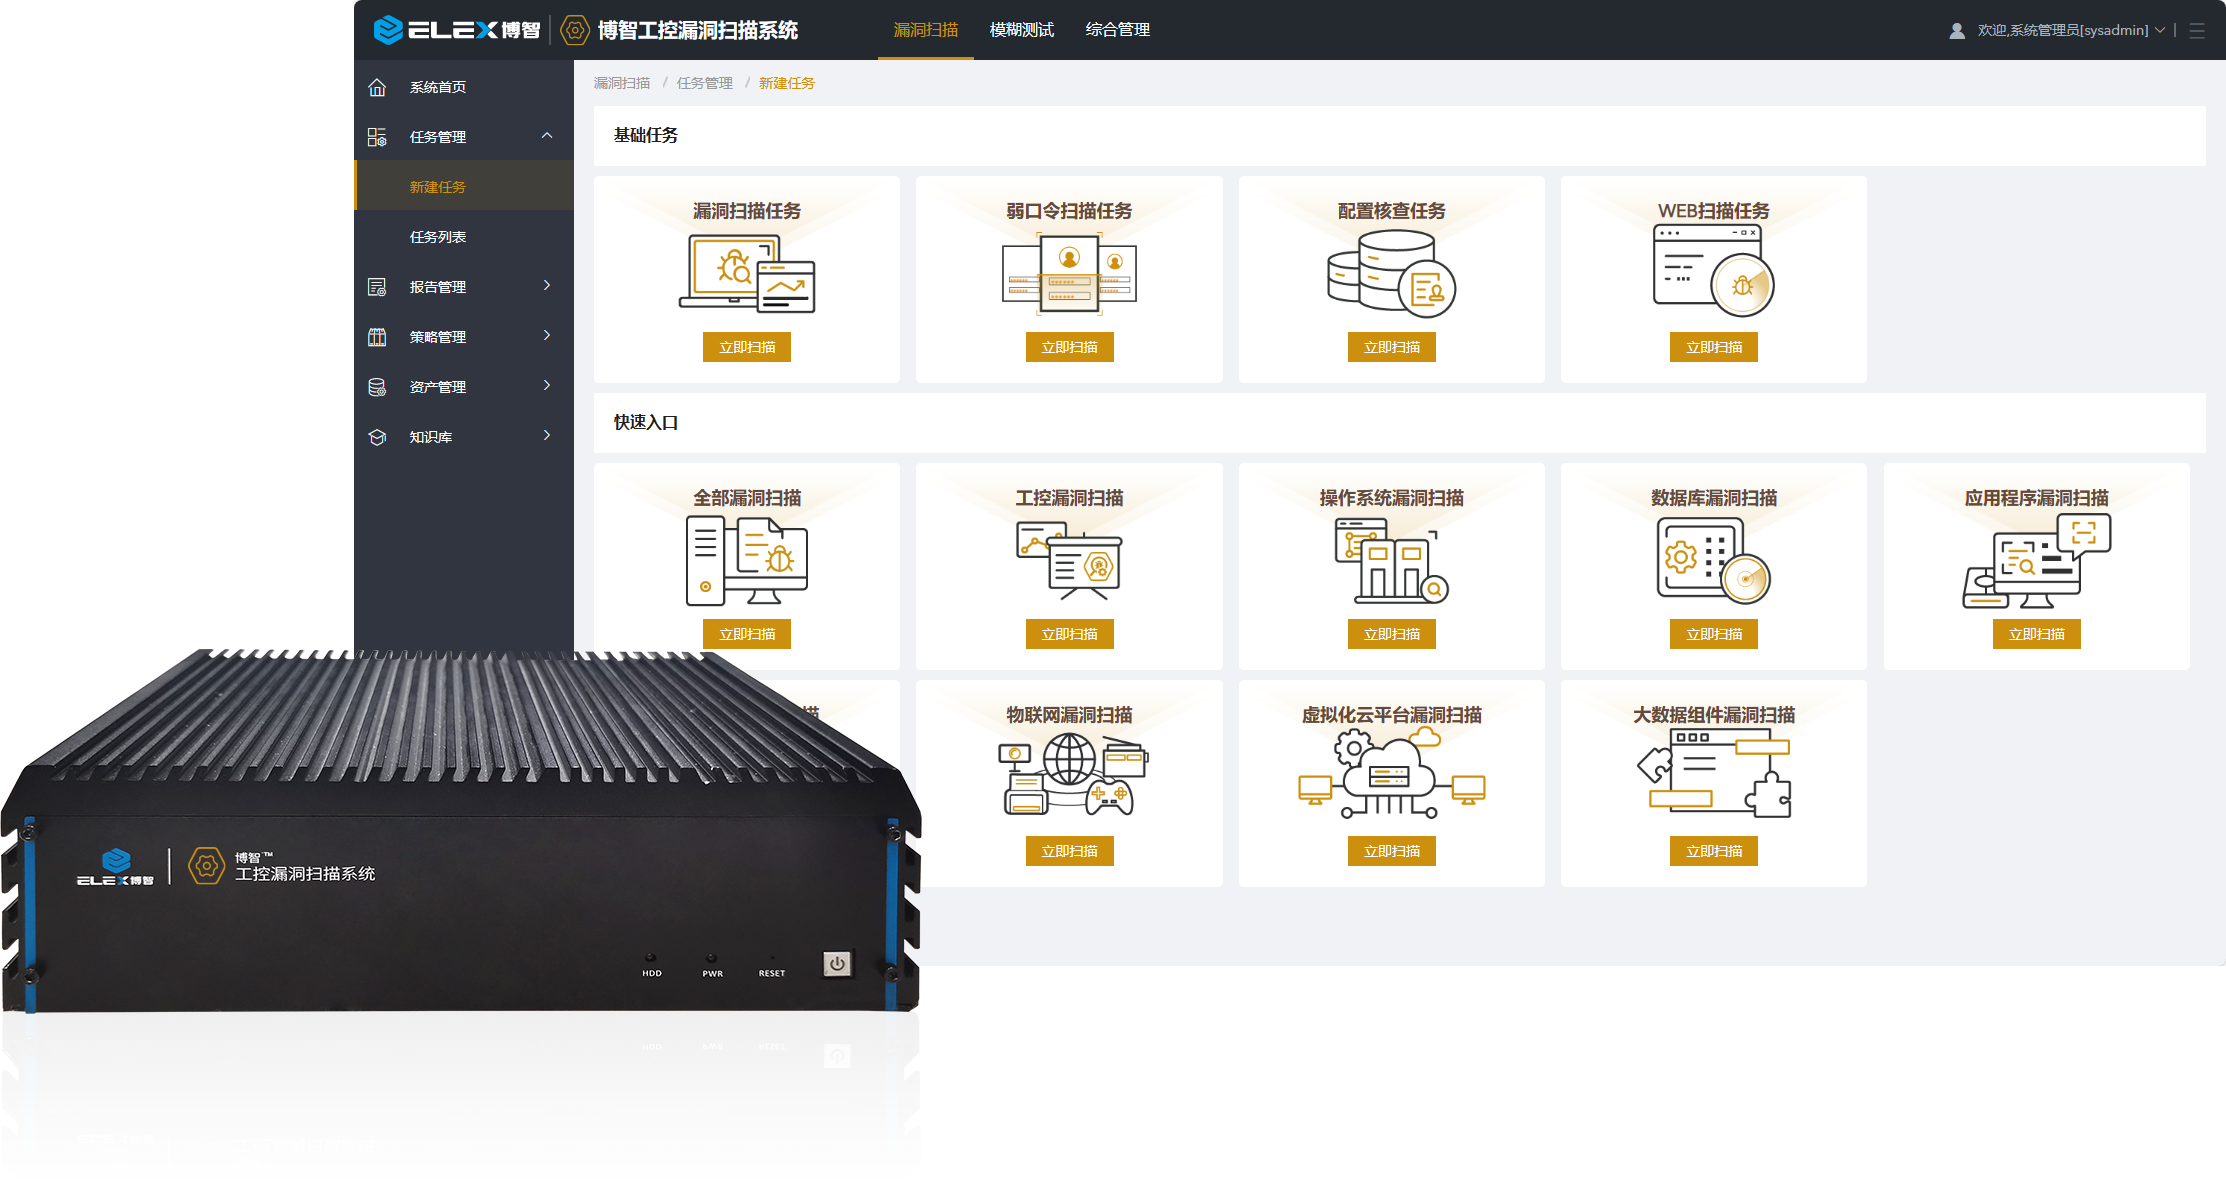This screenshot has height=1189, width=2226.
Task: Click the 基础任务 section heading
Action: point(646,135)
